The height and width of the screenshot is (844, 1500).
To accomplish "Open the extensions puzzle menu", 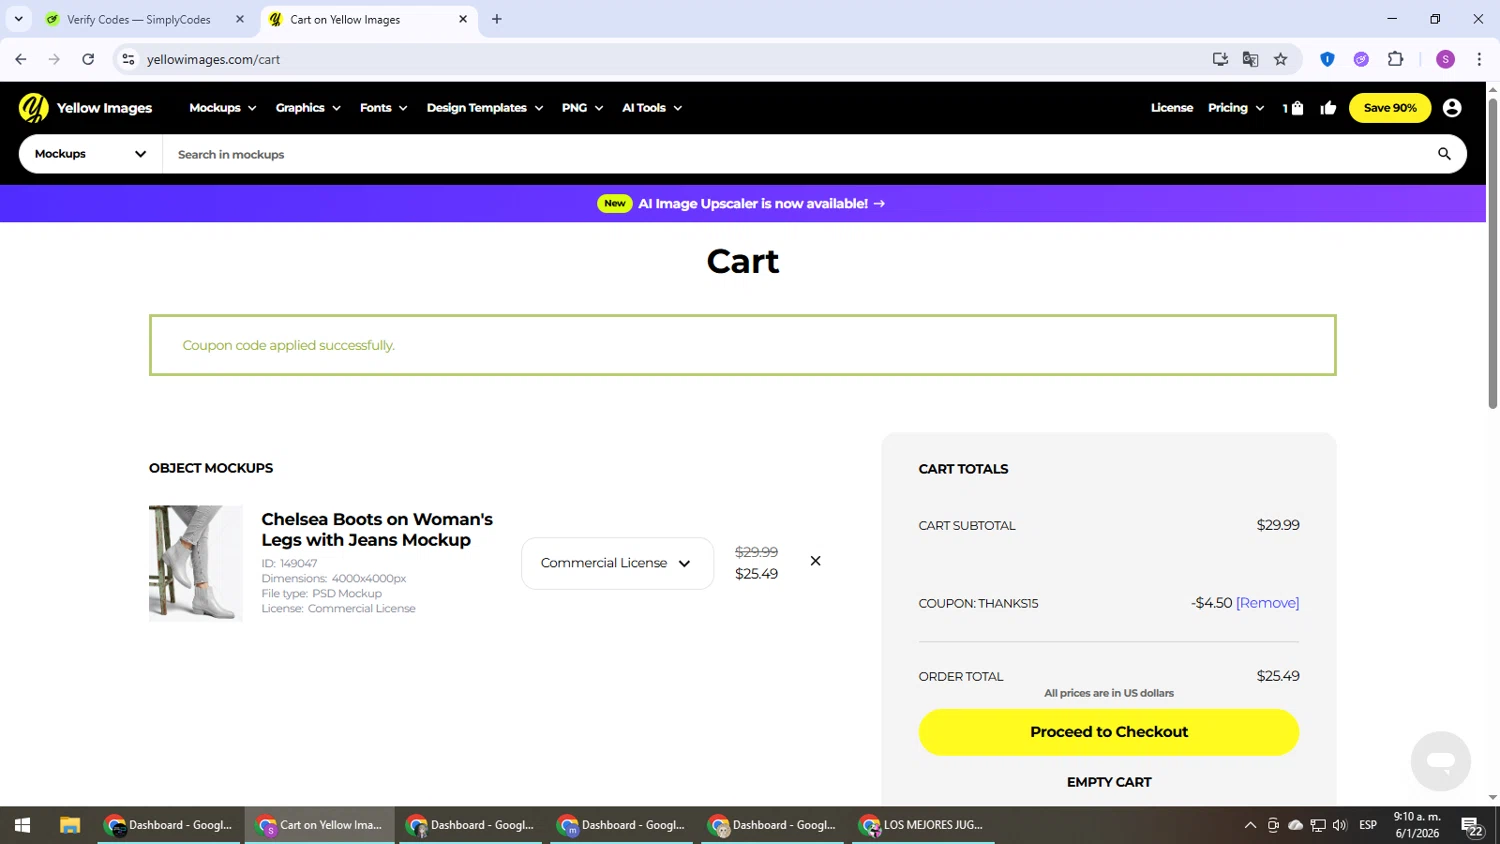I will point(1395,59).
